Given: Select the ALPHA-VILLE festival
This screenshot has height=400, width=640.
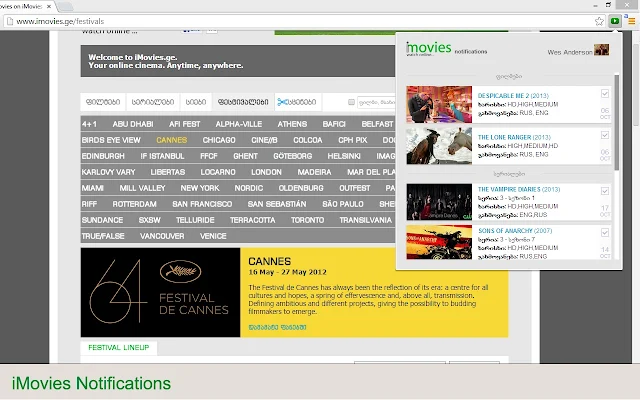Looking at the screenshot, I should pos(239,124).
